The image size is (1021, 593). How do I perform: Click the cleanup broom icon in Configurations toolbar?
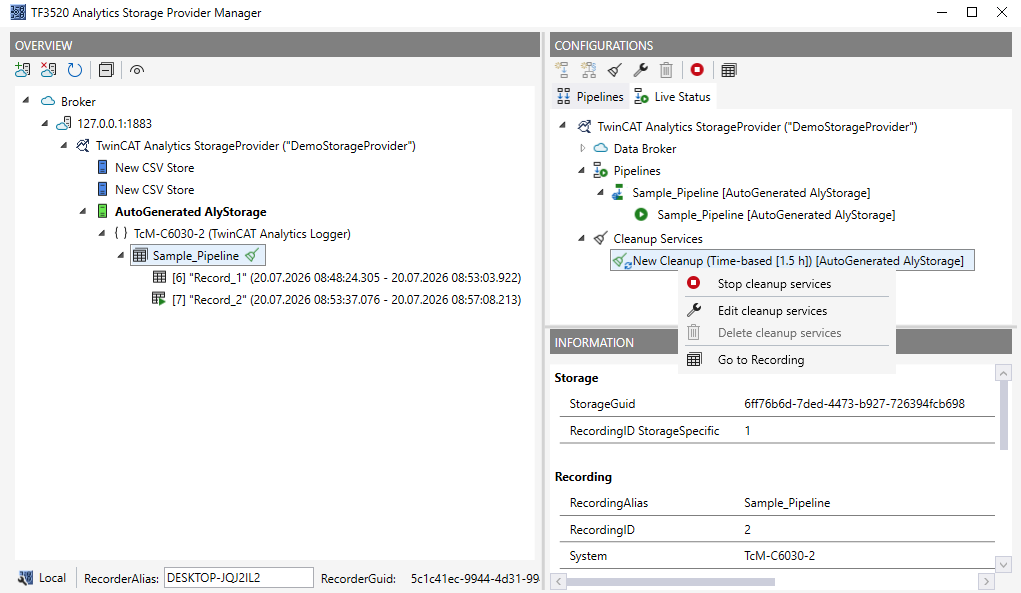click(615, 70)
